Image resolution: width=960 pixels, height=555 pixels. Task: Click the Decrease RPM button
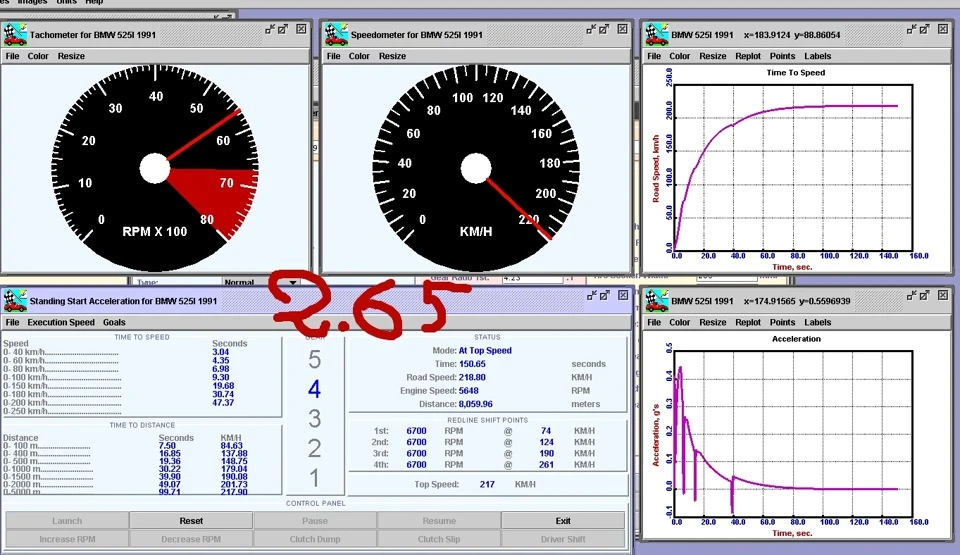point(191,539)
